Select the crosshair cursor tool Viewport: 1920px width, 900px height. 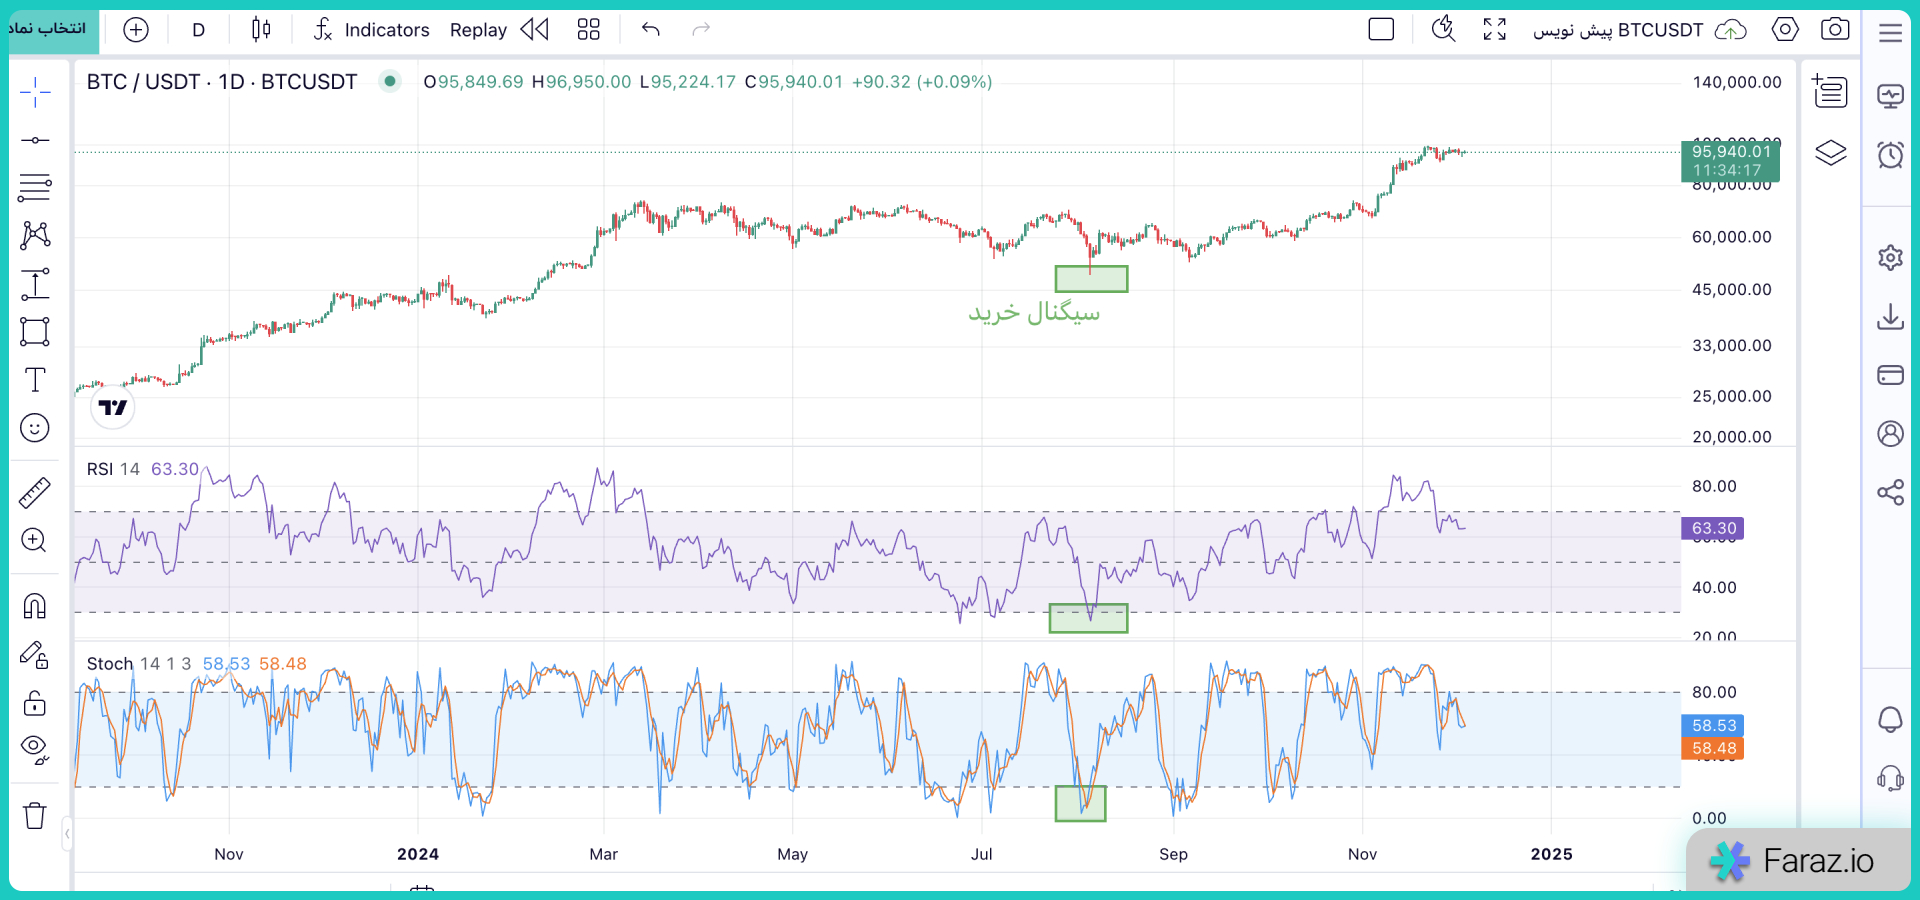35,92
